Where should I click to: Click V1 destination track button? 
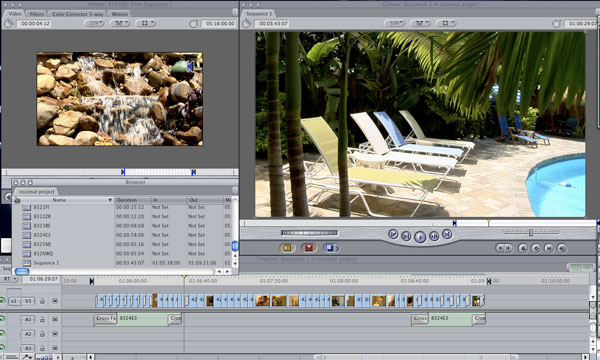28,301
